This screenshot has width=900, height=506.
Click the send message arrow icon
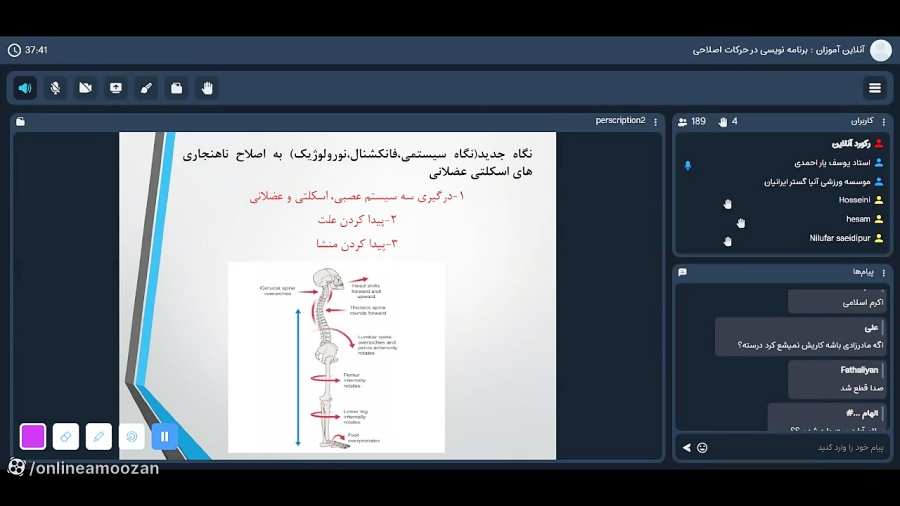point(686,447)
